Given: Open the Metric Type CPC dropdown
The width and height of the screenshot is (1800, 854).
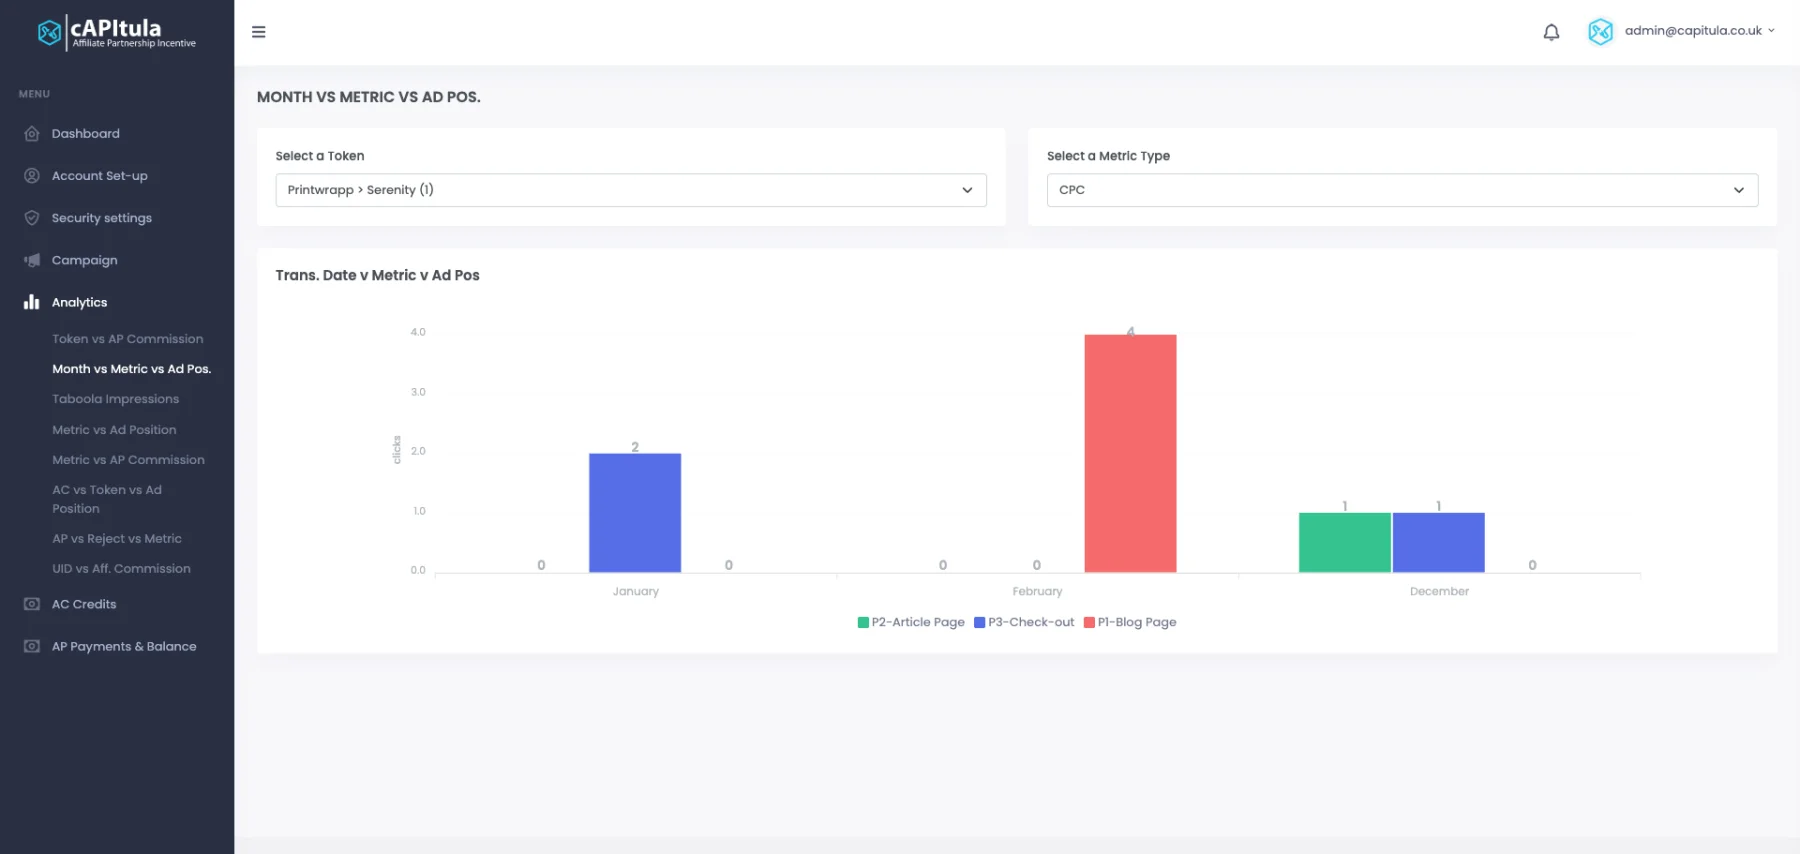Looking at the screenshot, I should click(1402, 190).
